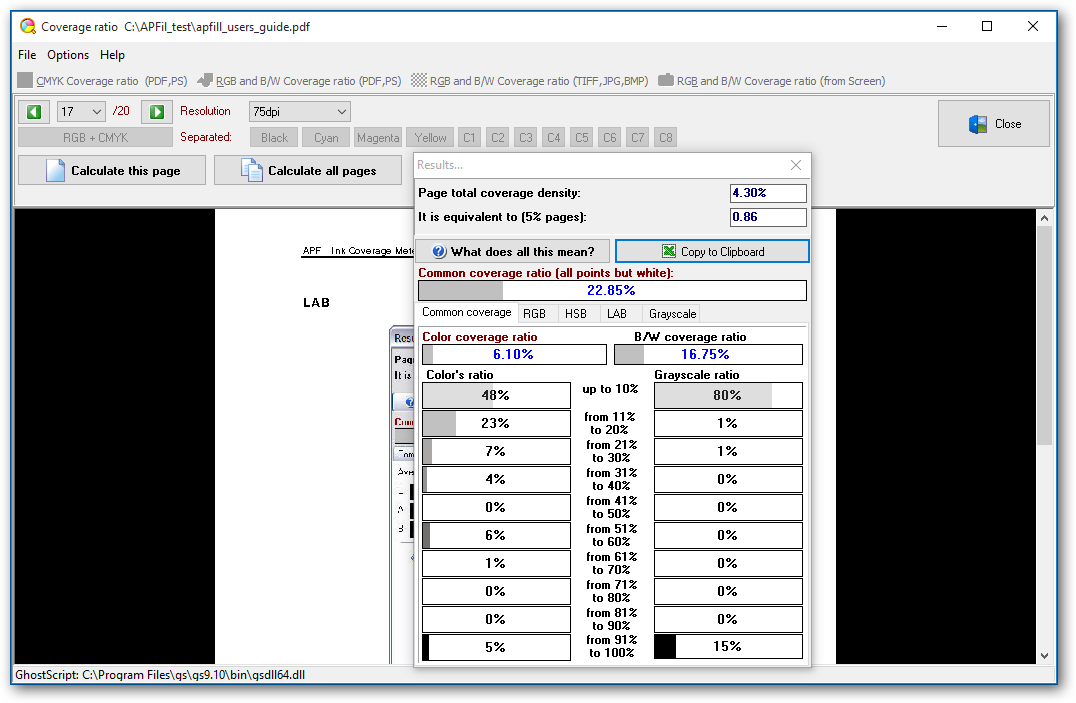This screenshot has height=703, width=1076.
Task: Open the File menu
Action: [x=27, y=55]
